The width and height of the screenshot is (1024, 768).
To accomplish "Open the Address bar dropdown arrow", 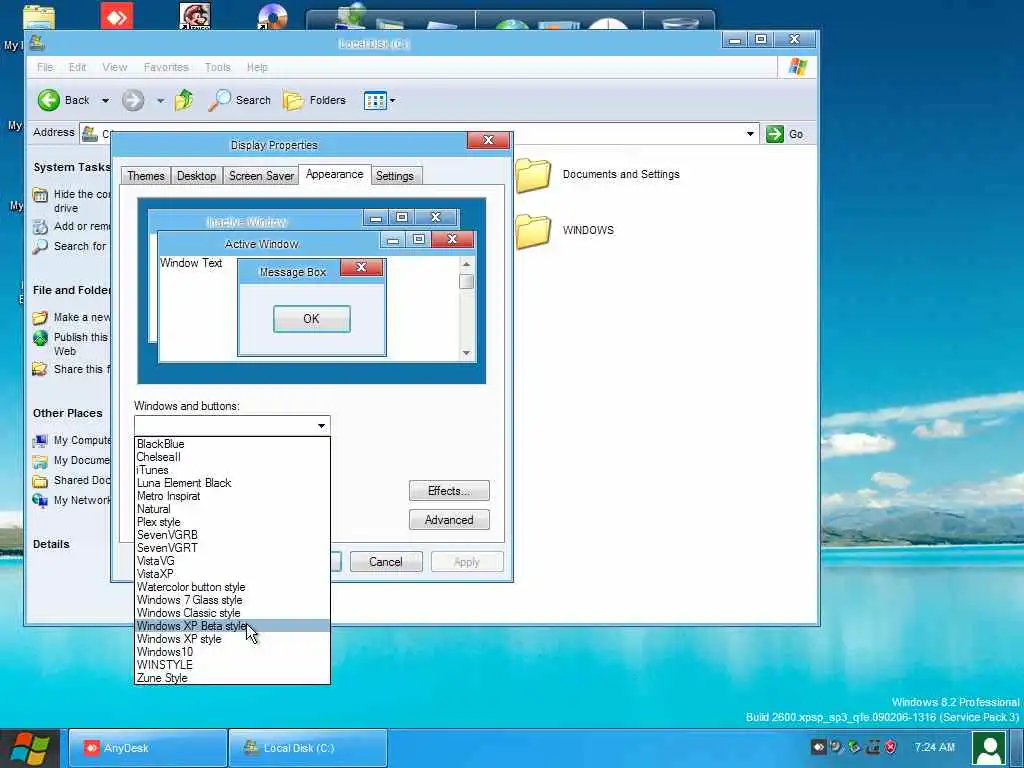I will coord(750,134).
